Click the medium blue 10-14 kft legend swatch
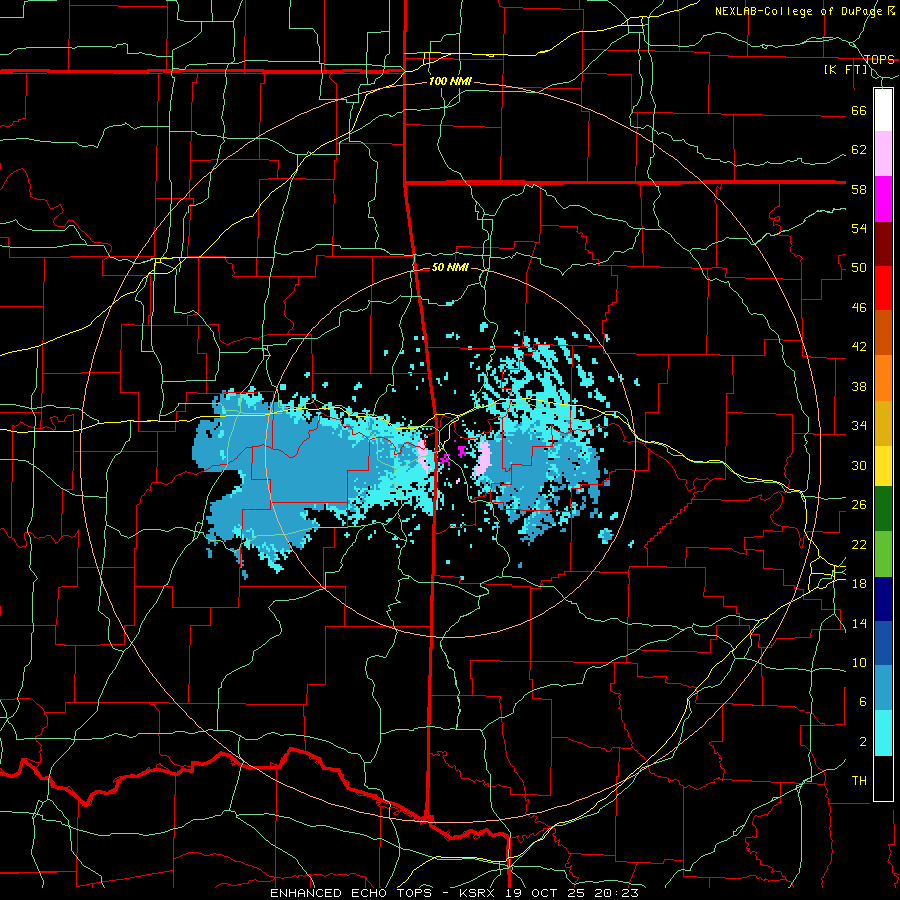 pyautogui.click(x=883, y=644)
